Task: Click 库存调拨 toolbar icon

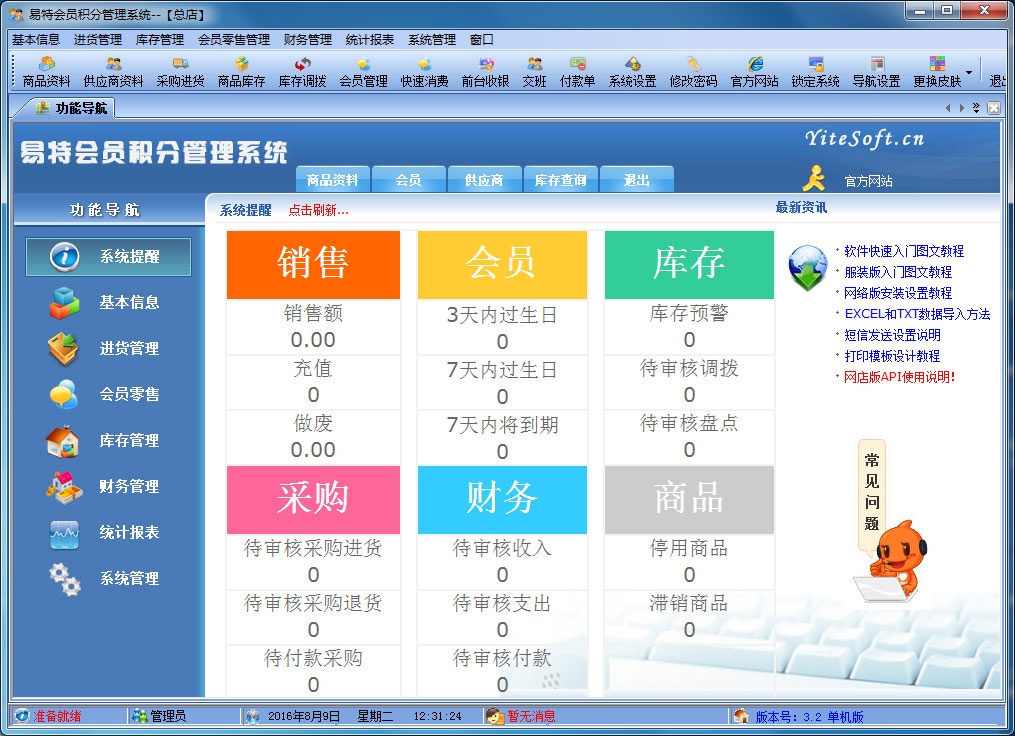Action: pyautogui.click(x=302, y=72)
